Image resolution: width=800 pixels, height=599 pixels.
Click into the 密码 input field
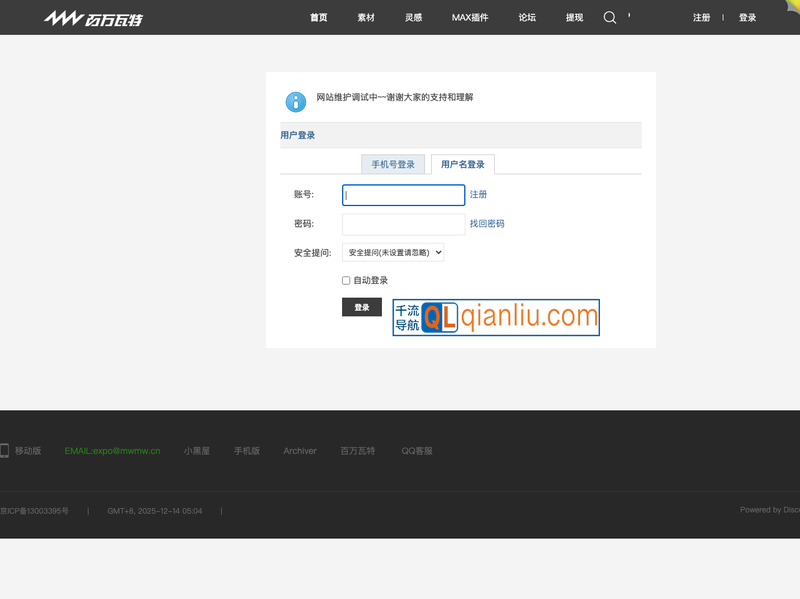click(x=403, y=224)
